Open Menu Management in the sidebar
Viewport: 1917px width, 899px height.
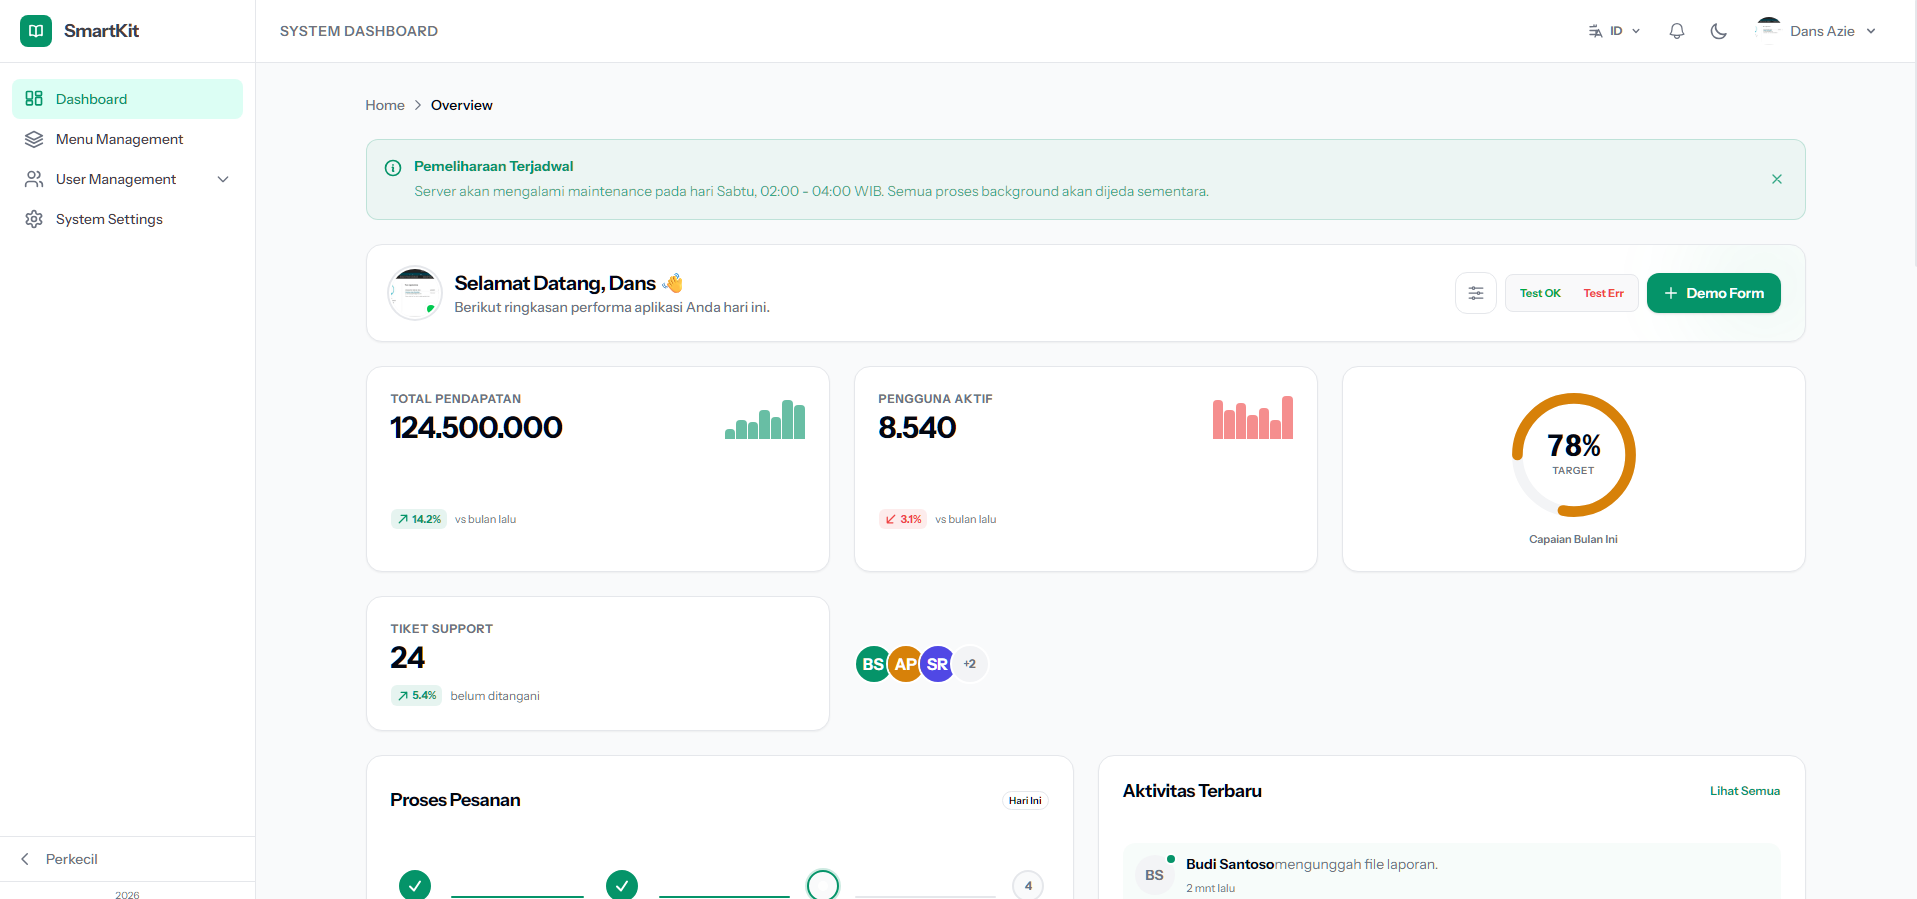(127, 139)
